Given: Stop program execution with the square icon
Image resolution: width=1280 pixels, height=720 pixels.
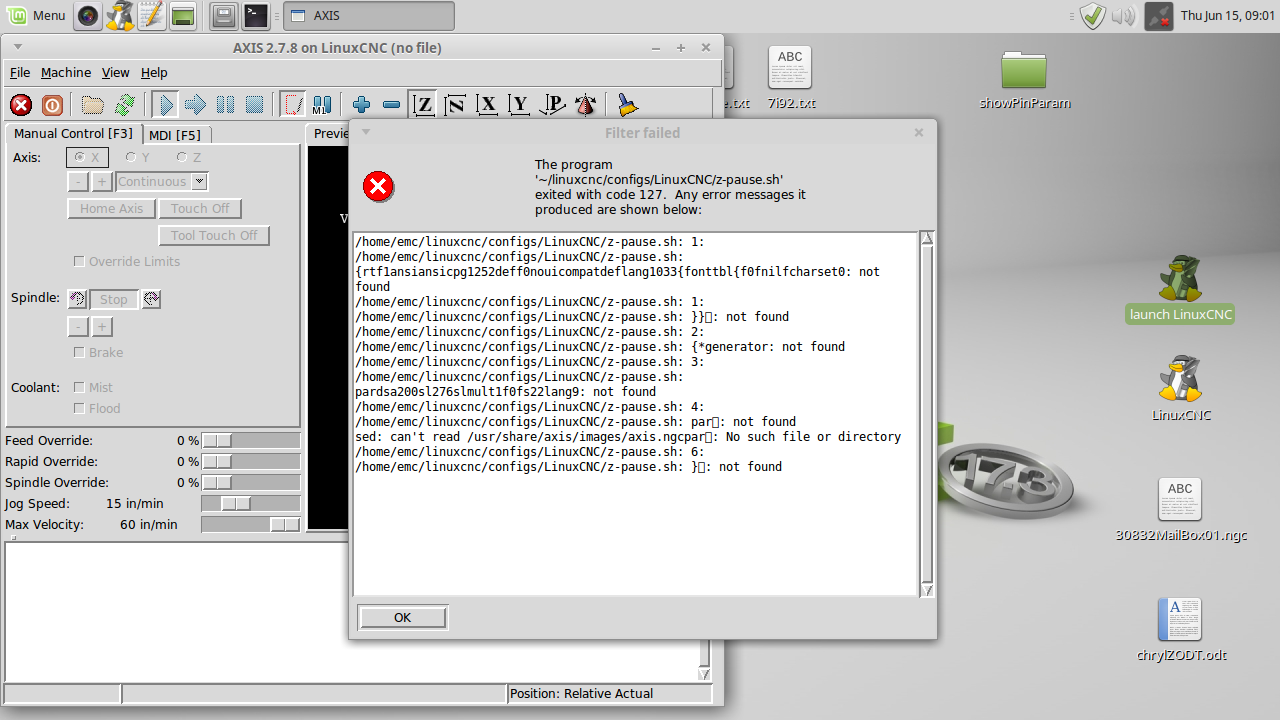Looking at the screenshot, I should [x=254, y=104].
